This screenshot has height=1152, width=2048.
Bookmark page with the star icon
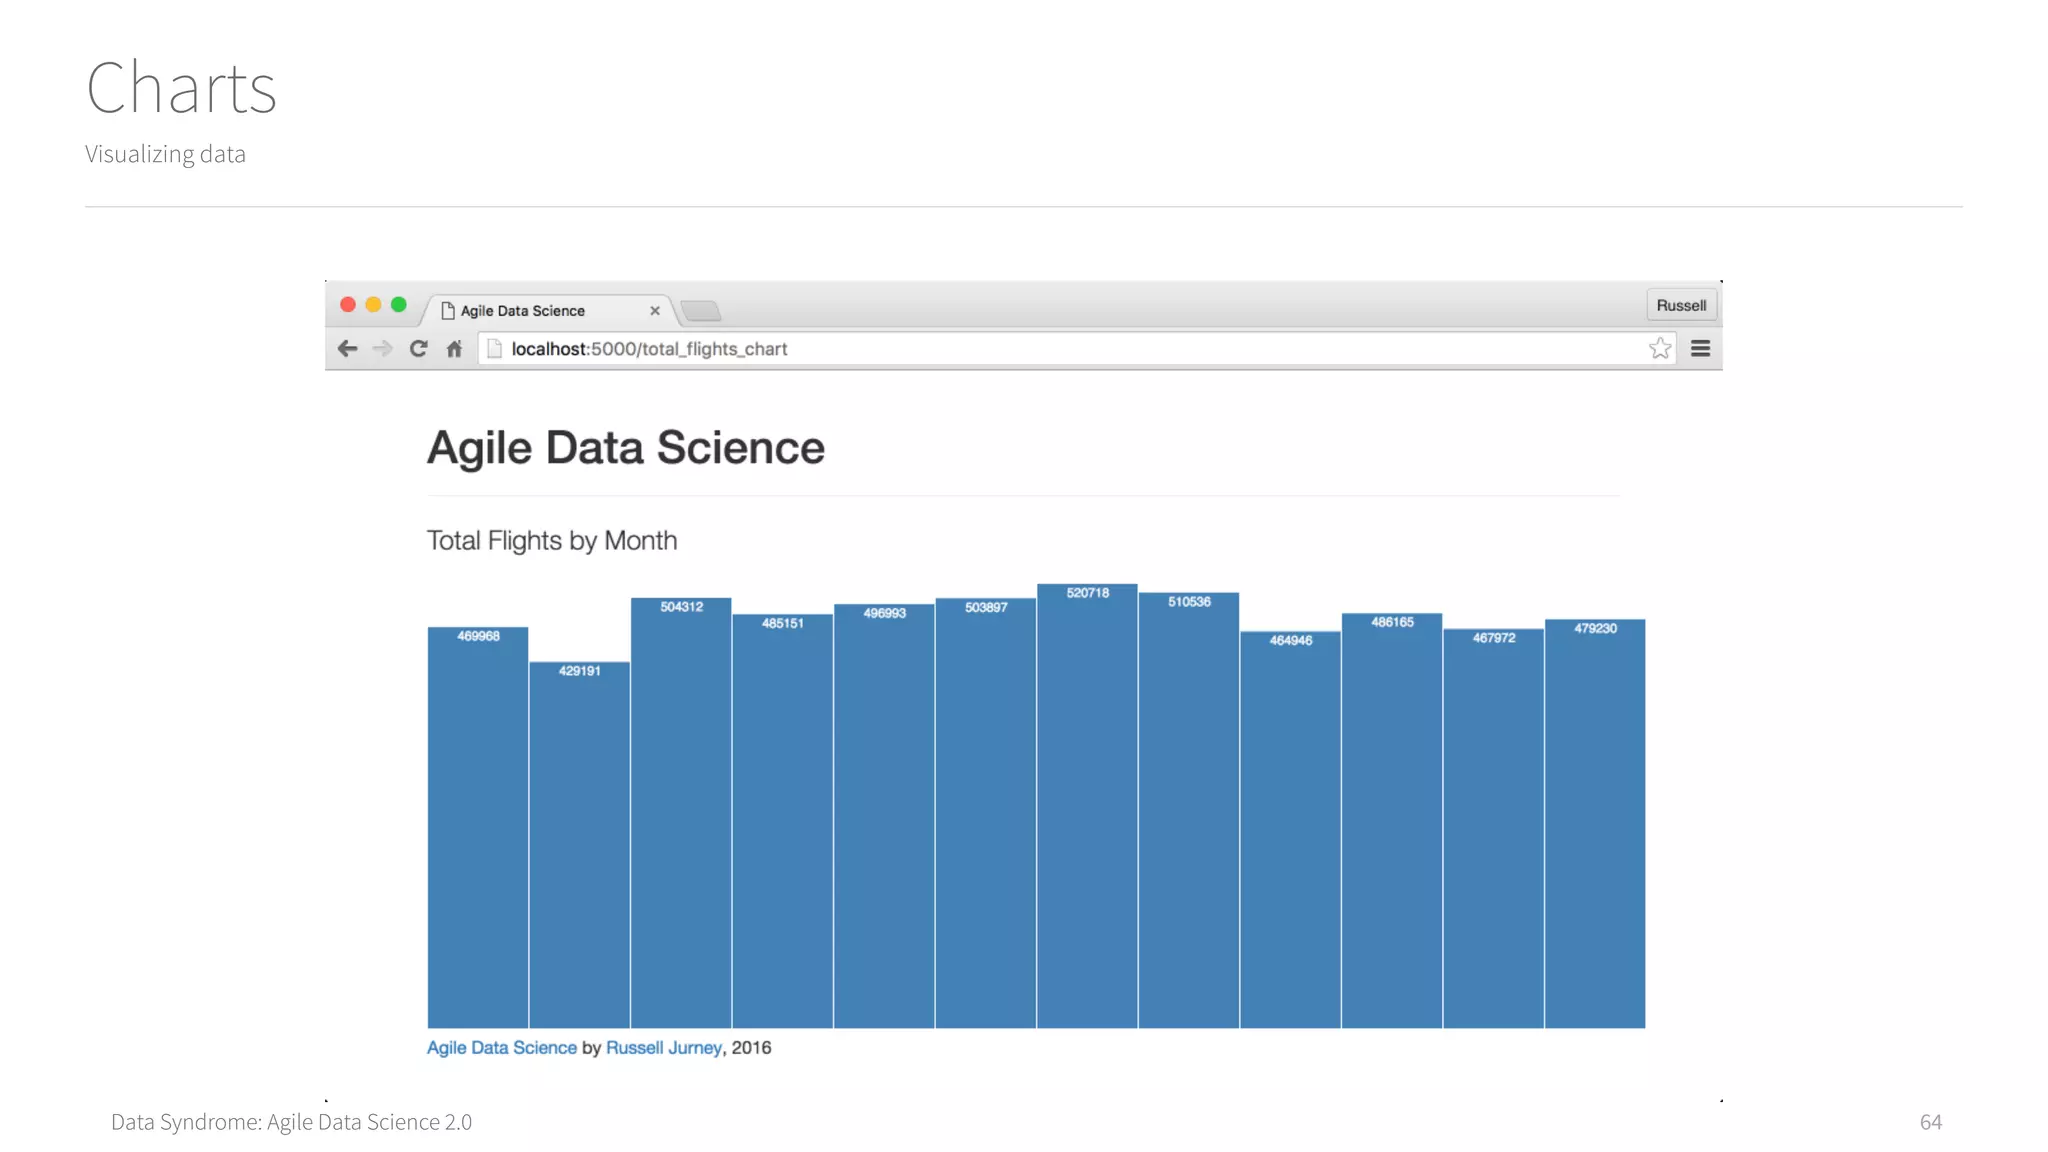pos(1660,348)
